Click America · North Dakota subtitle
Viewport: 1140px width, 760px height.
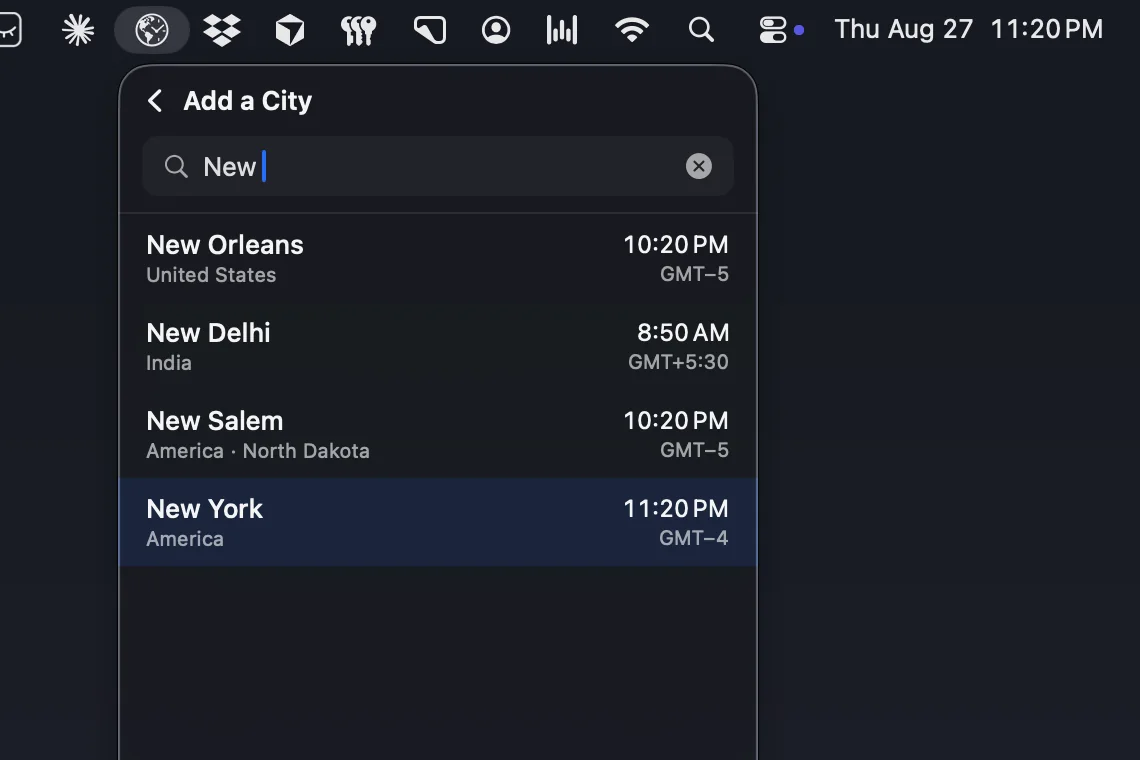pos(257,451)
